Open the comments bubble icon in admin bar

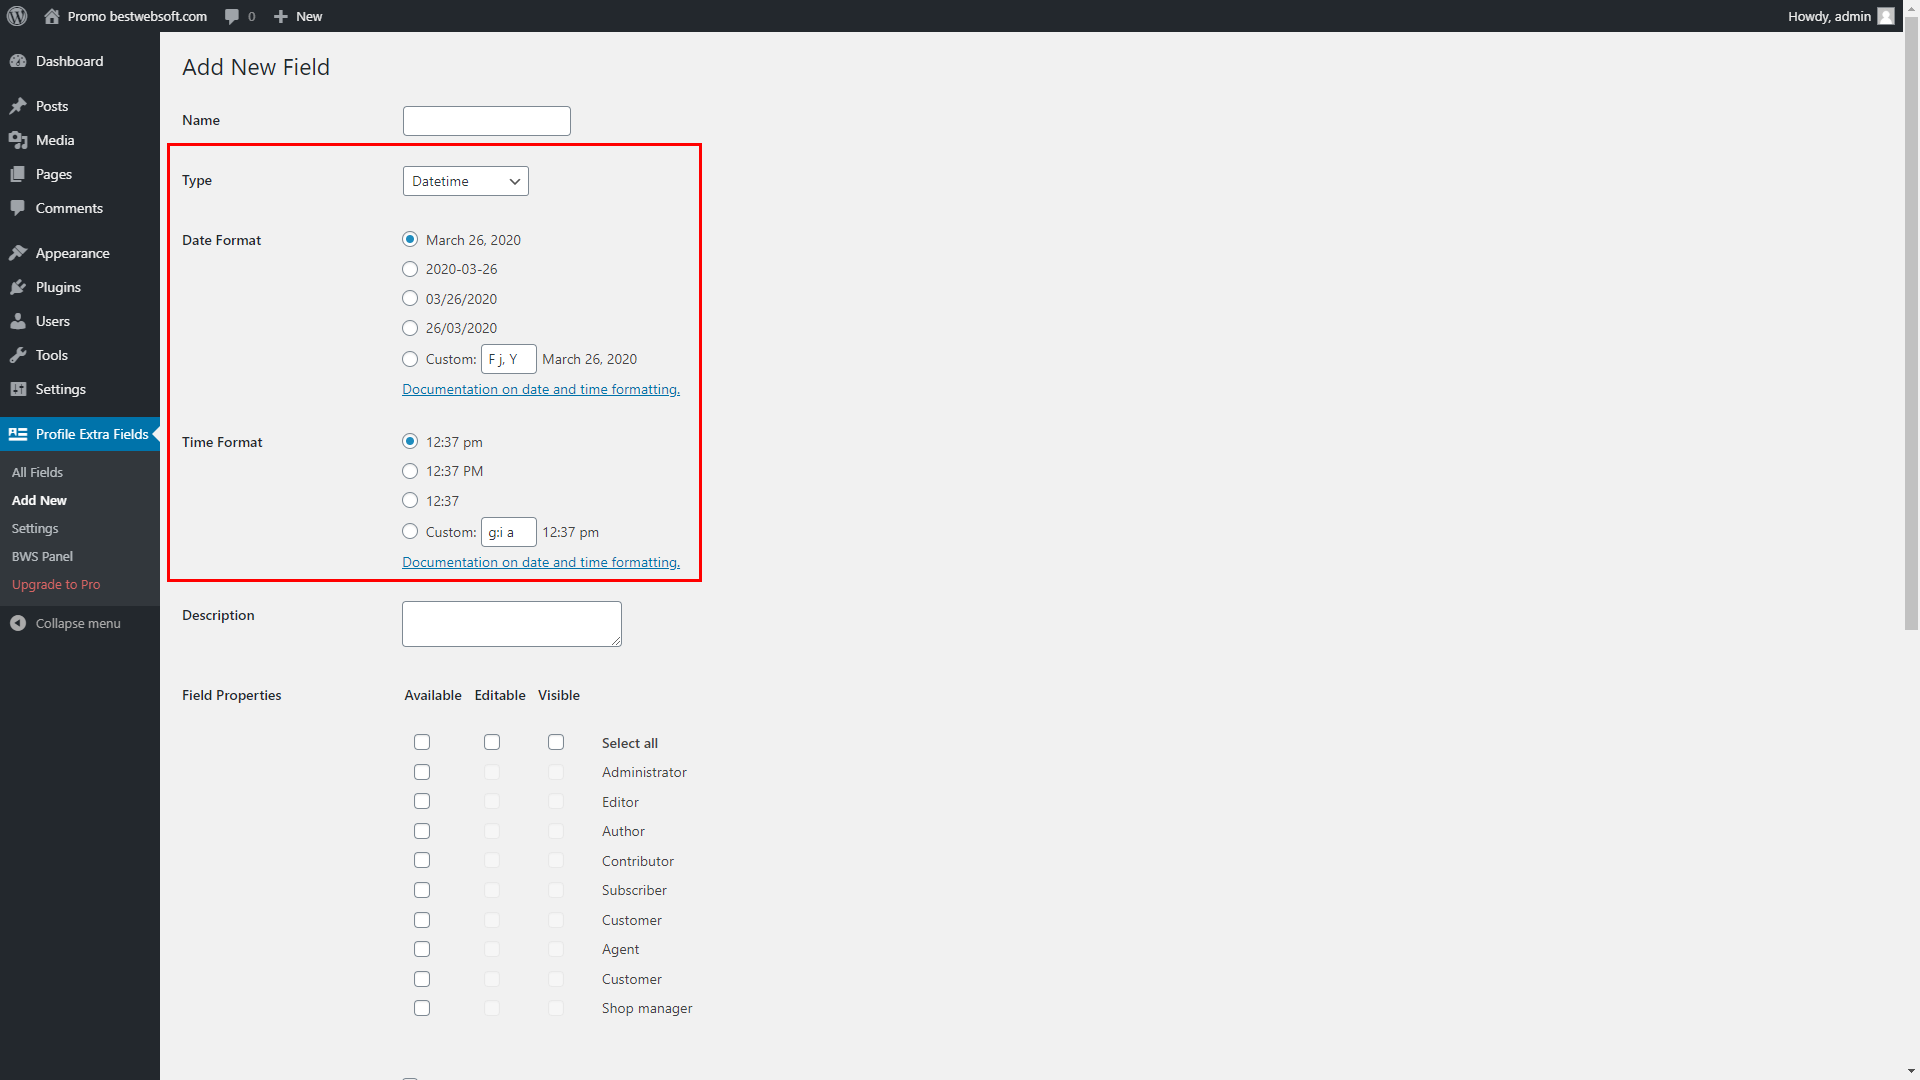230,16
